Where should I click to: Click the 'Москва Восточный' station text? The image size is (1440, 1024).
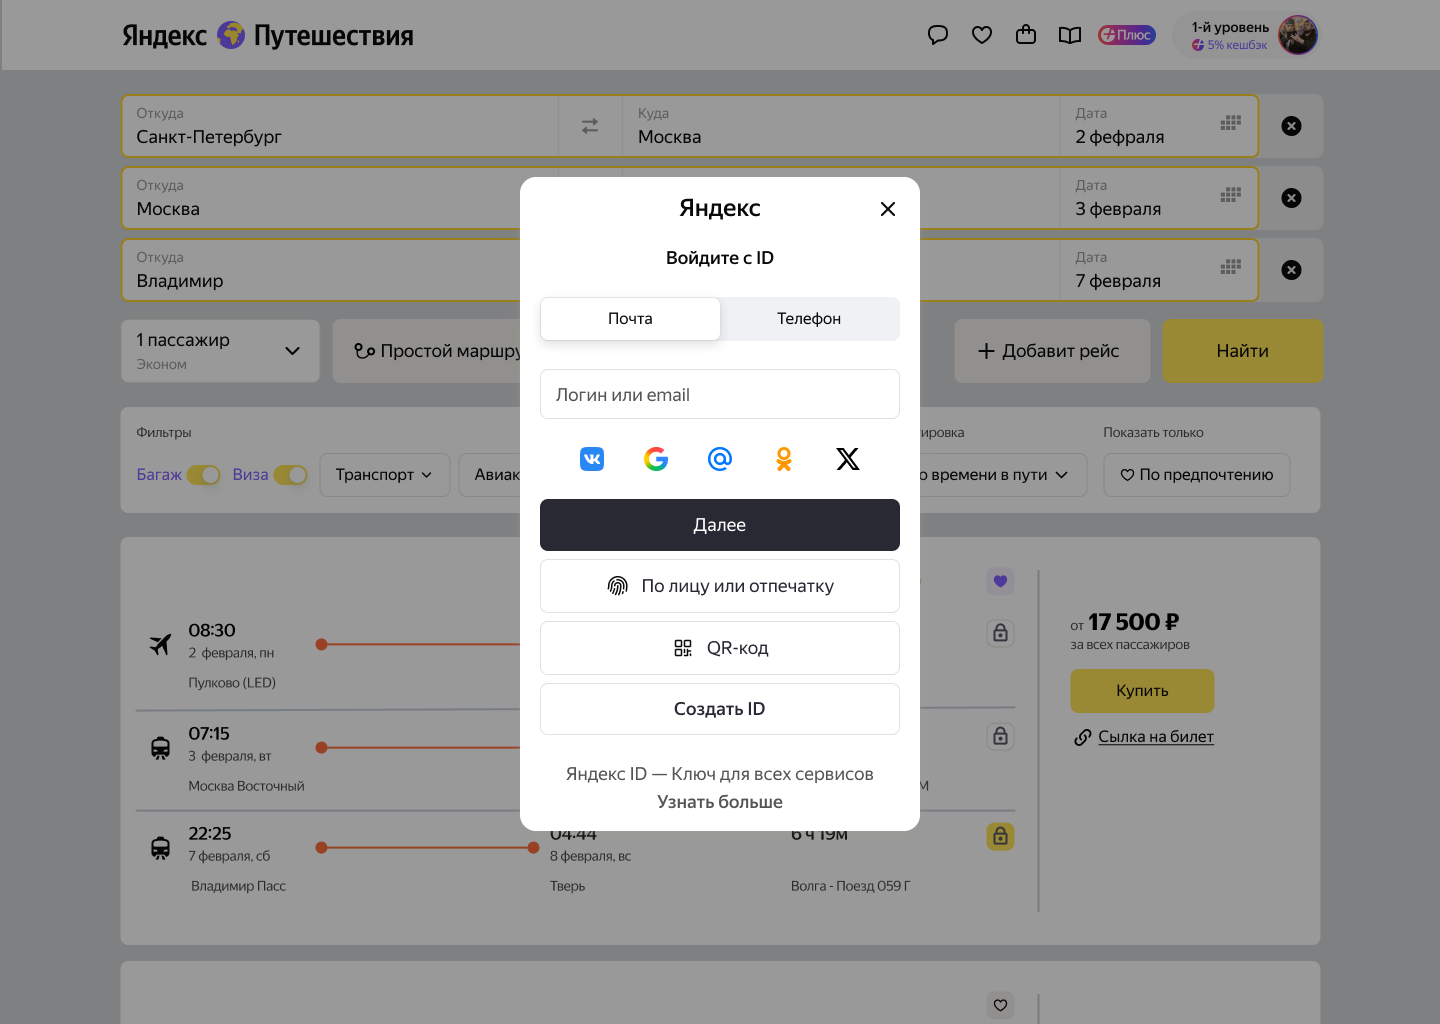246,786
